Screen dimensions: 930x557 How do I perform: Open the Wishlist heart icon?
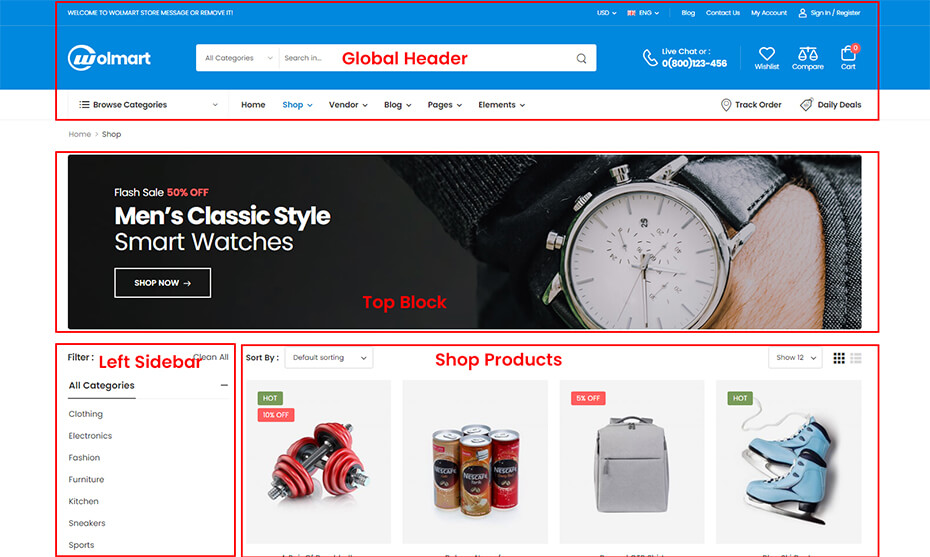coord(766,54)
